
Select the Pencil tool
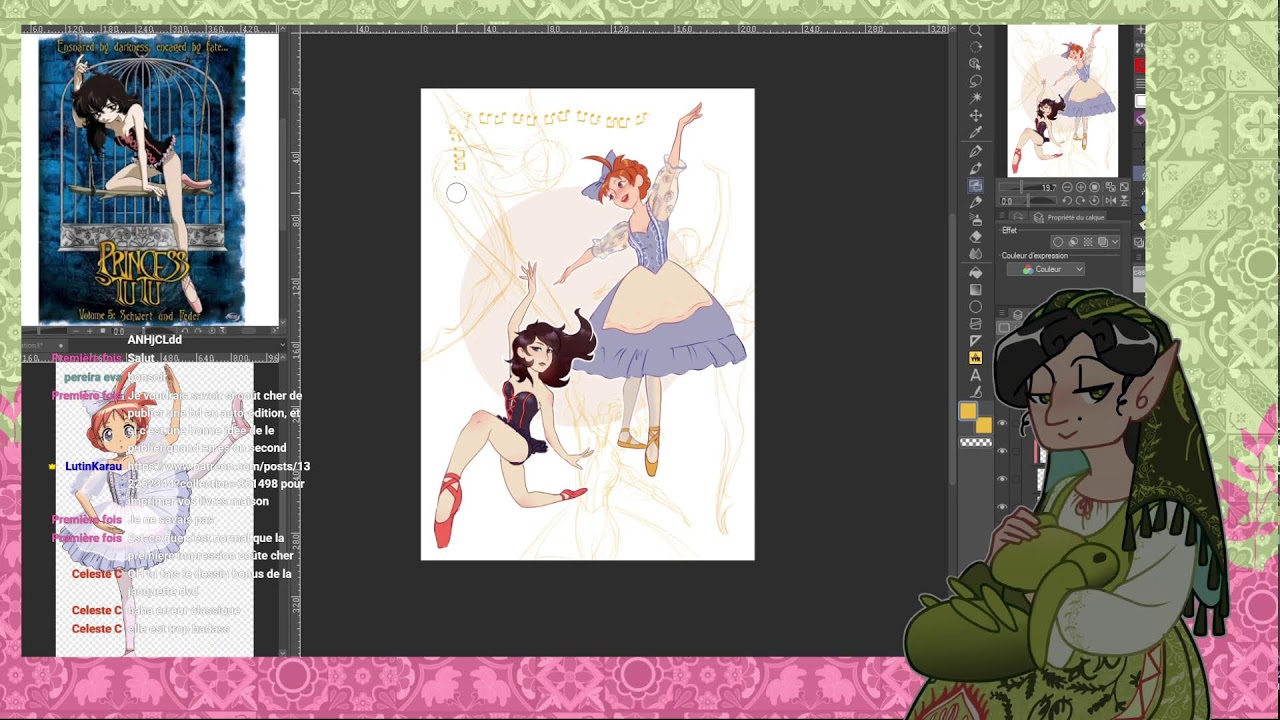click(976, 168)
